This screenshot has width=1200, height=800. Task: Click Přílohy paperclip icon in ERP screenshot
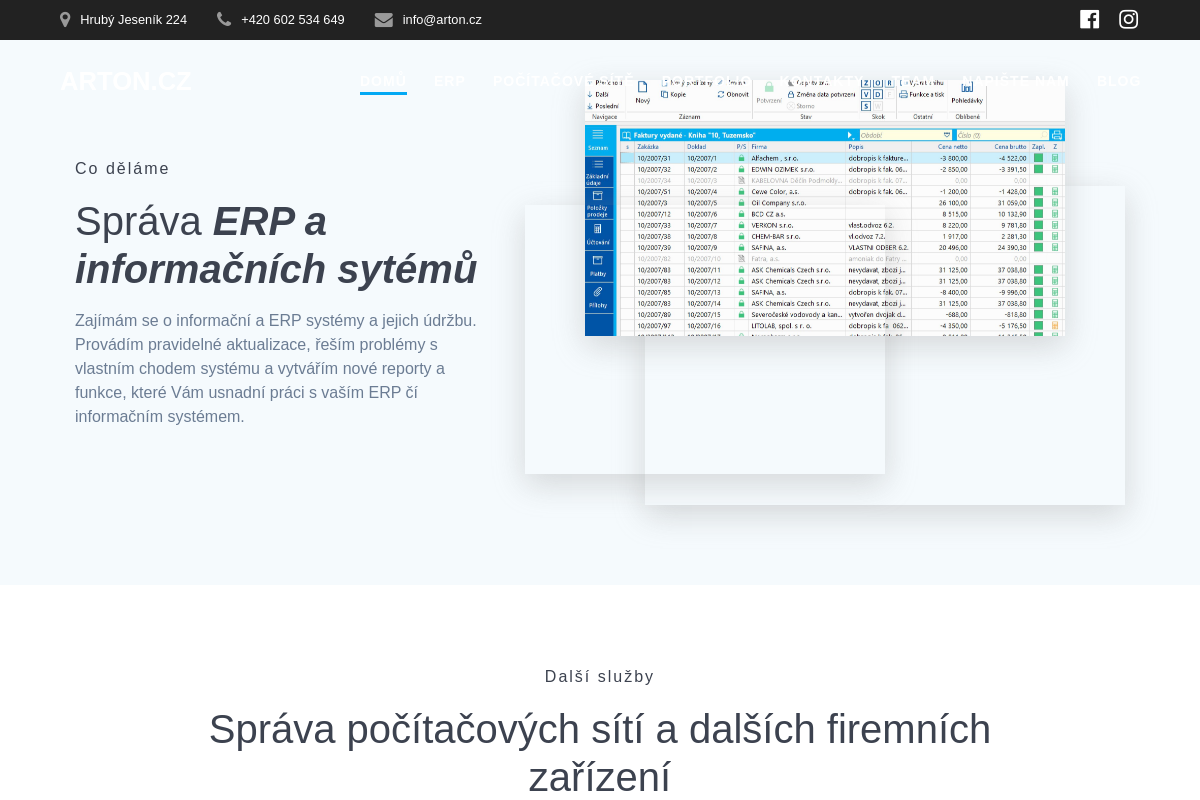pos(598,292)
